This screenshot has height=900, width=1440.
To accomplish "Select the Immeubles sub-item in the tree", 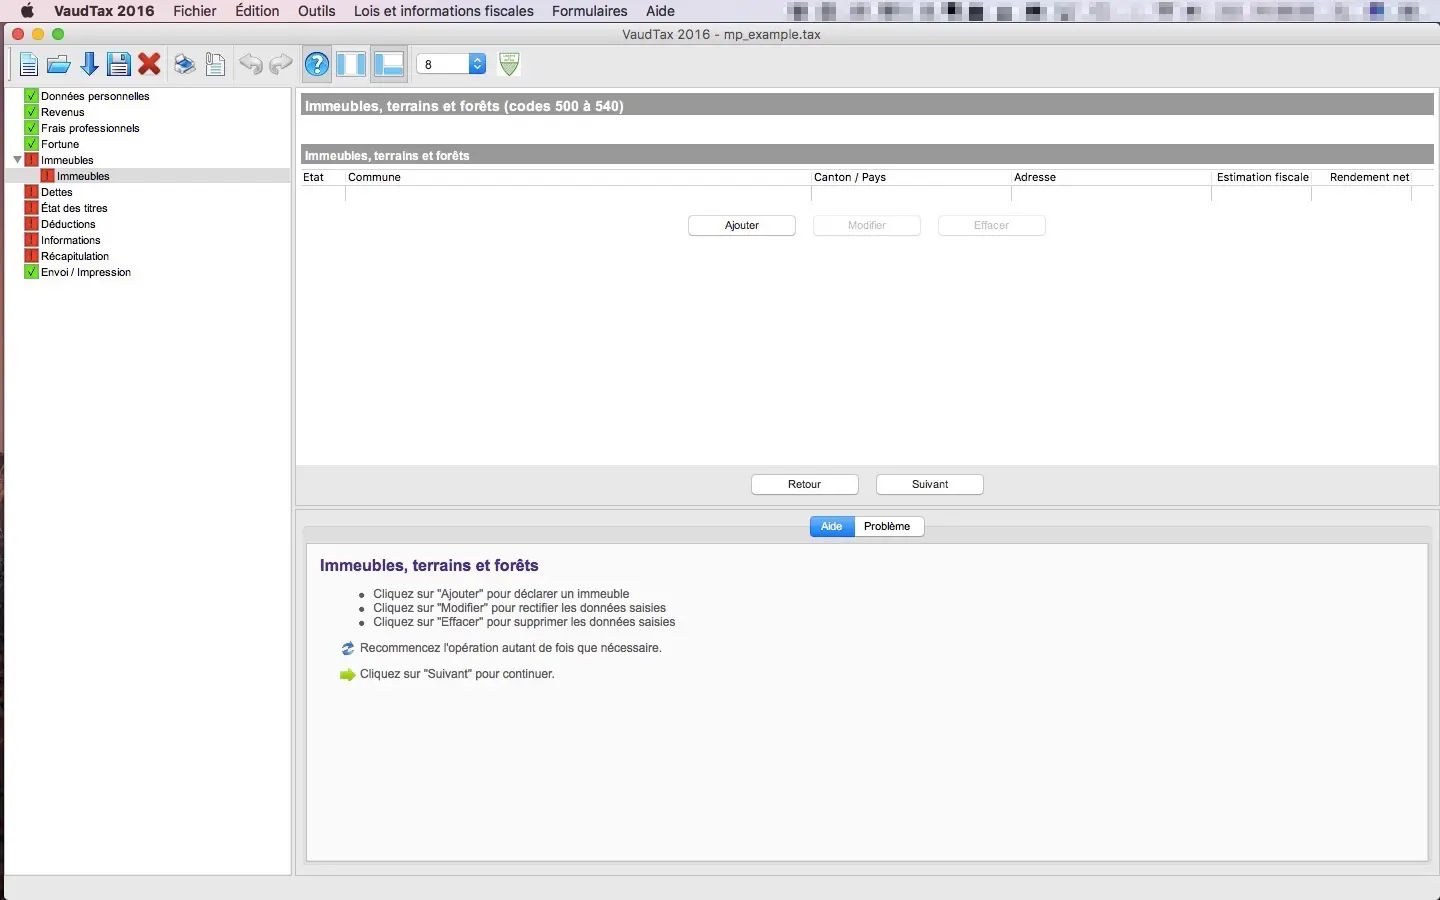I will (x=83, y=176).
